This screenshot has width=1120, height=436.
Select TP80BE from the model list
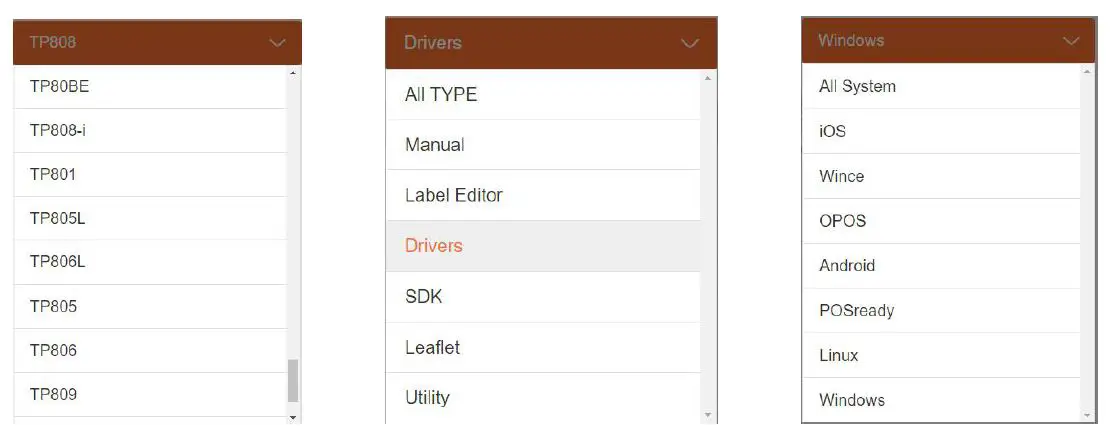pos(60,86)
